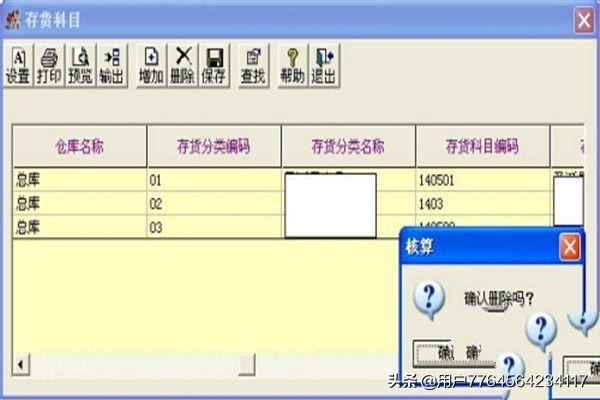Open 帮助 (Help) toolbar icon

tap(292, 65)
